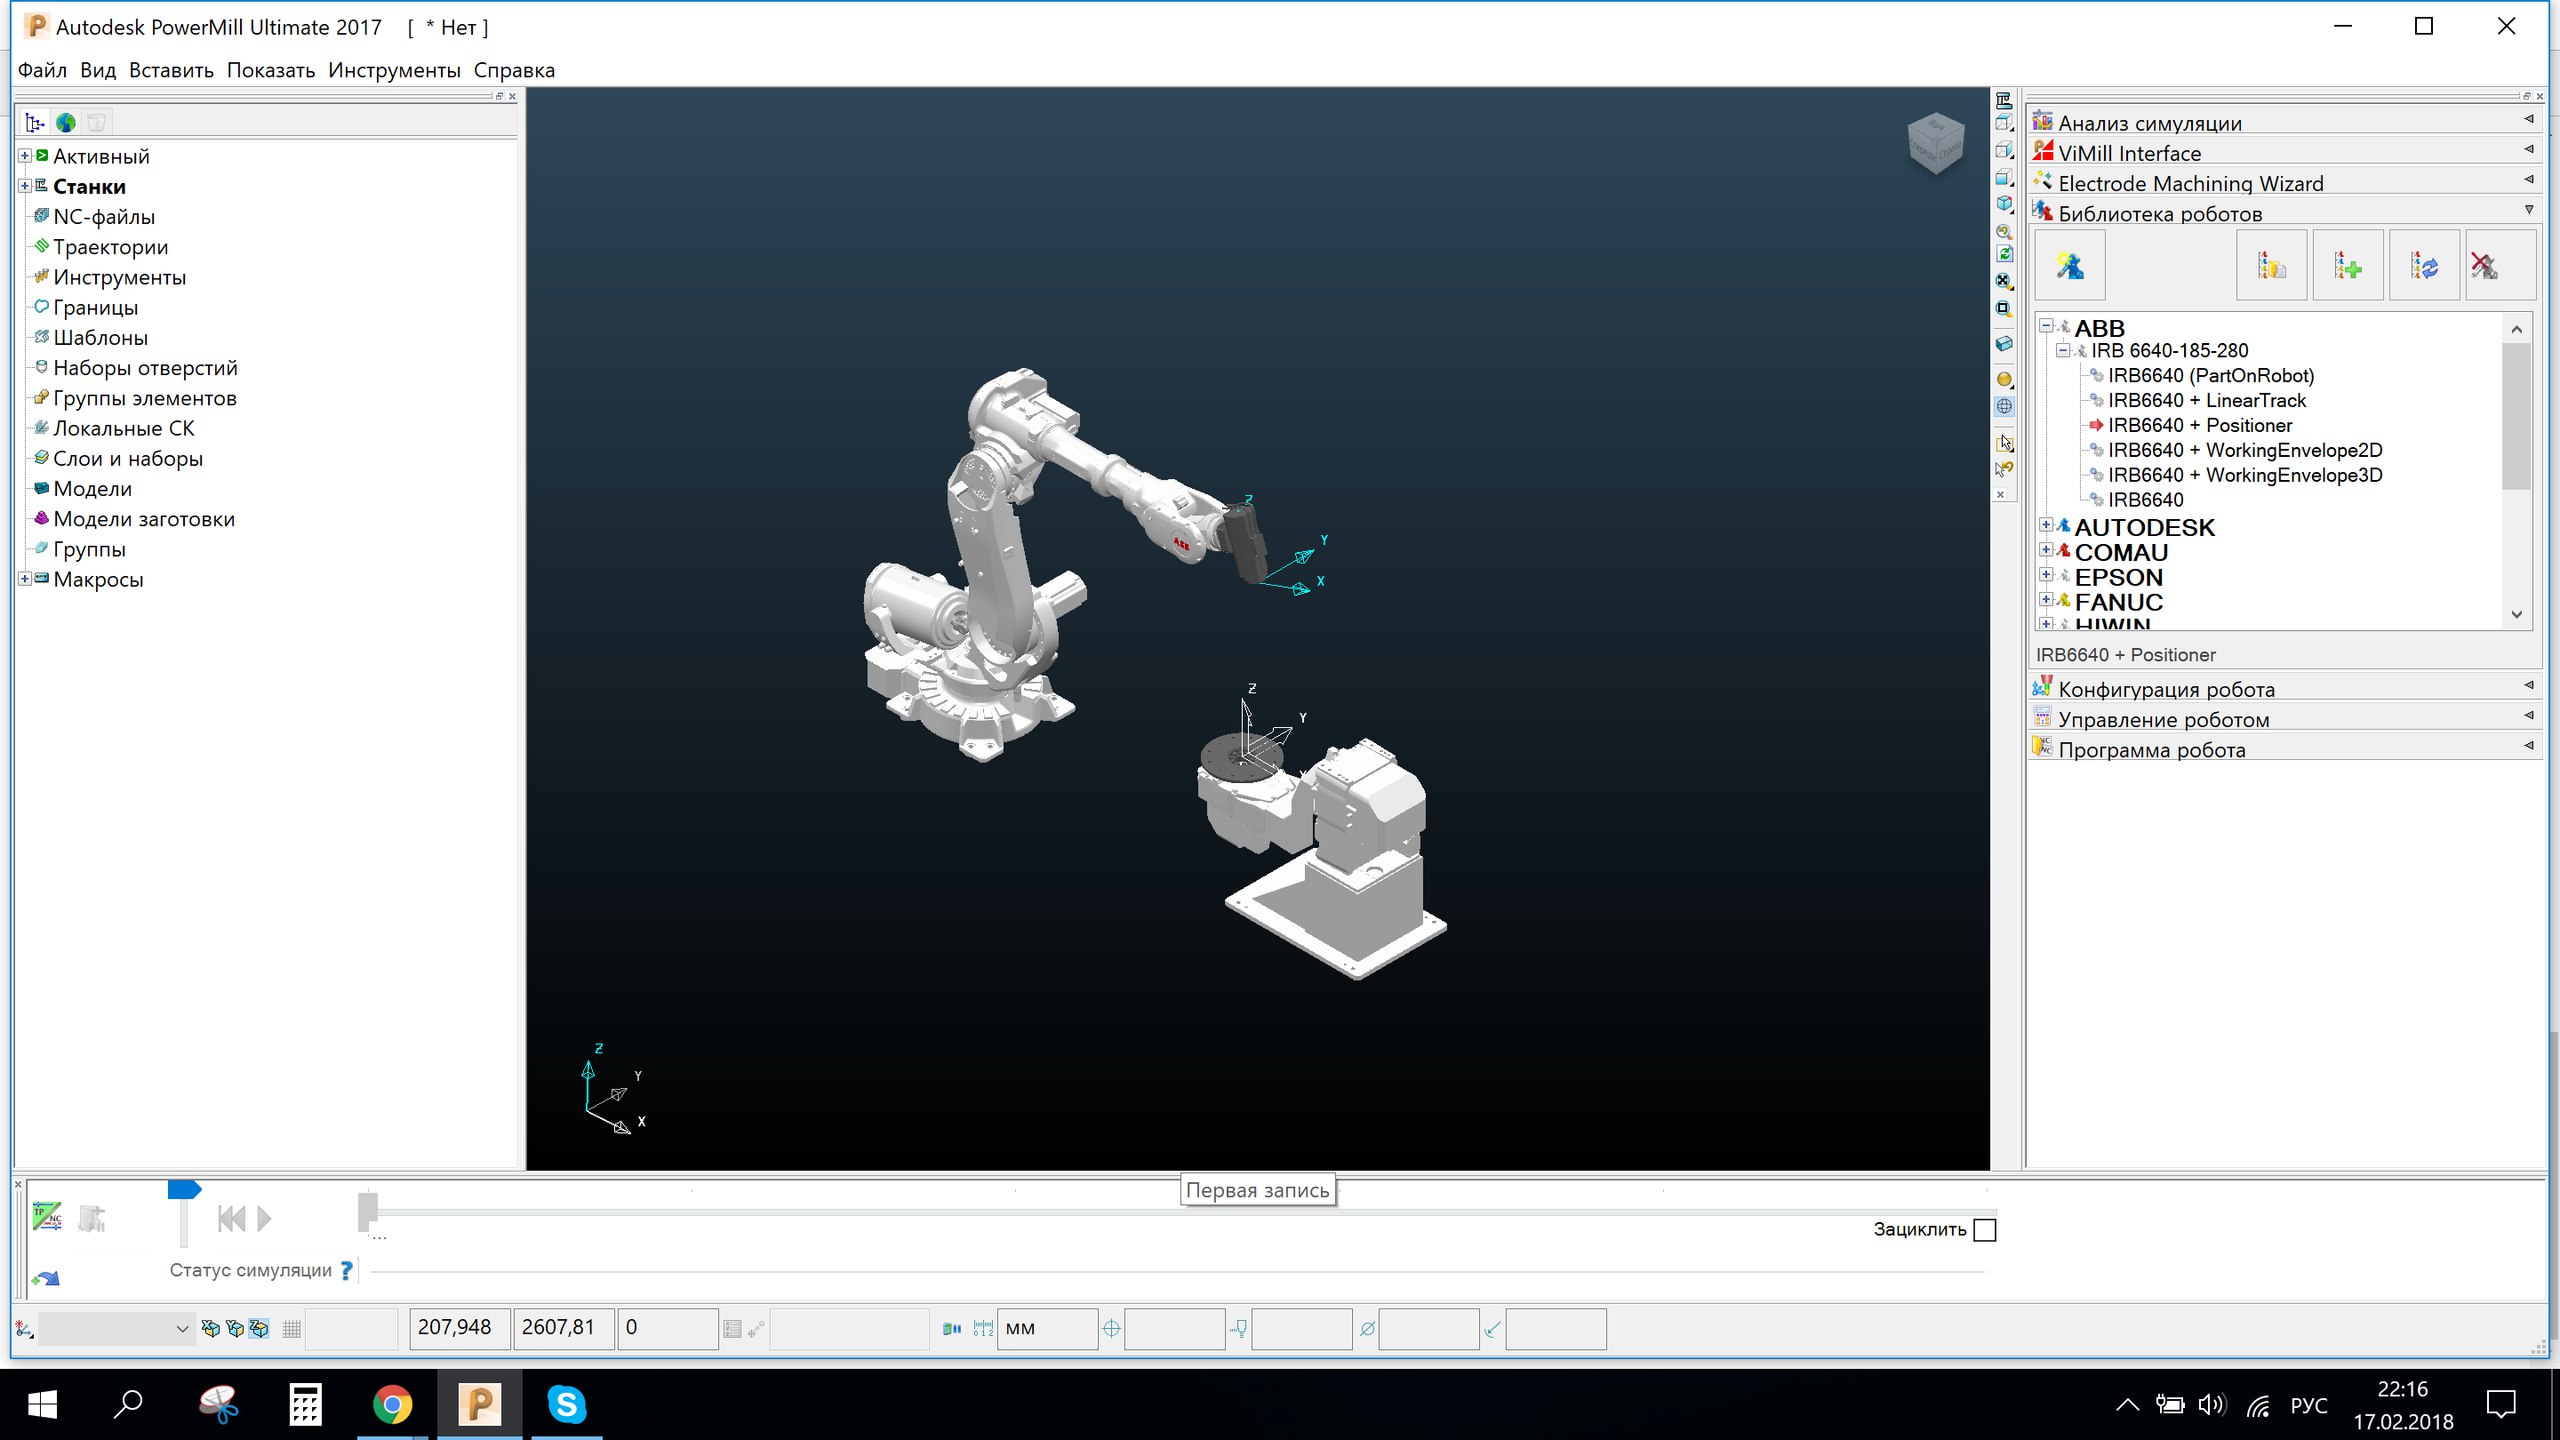
Task: Expand the FANUC robot brand
Action: point(2046,600)
